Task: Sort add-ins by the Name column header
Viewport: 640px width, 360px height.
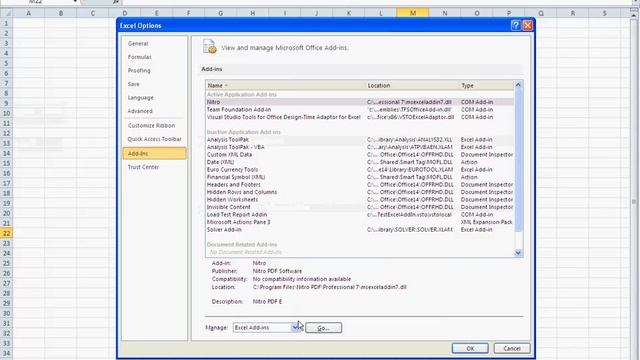Action: [x=285, y=85]
